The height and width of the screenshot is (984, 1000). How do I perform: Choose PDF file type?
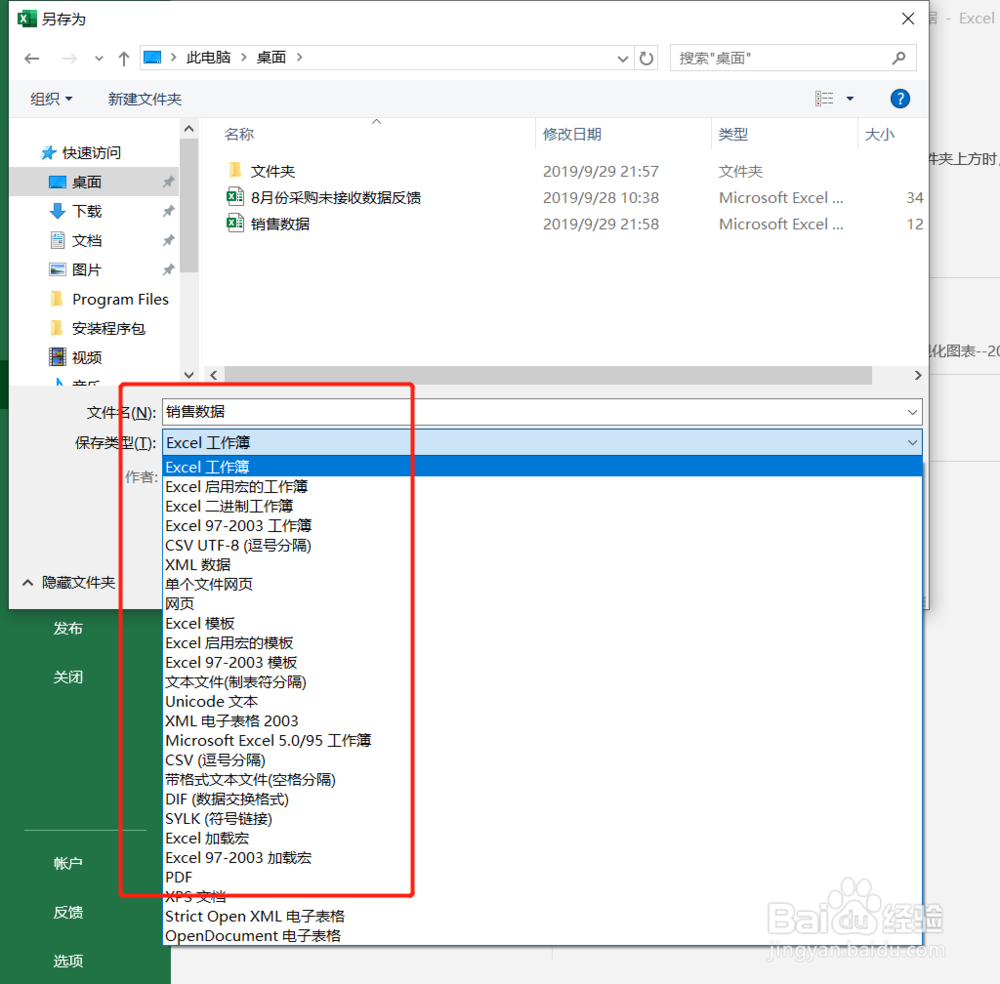tap(179, 878)
